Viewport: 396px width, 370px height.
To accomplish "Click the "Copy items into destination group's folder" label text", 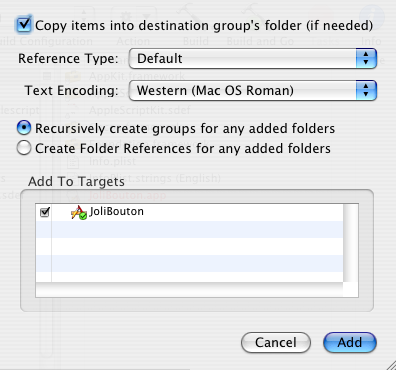I will pyautogui.click(x=204, y=26).
